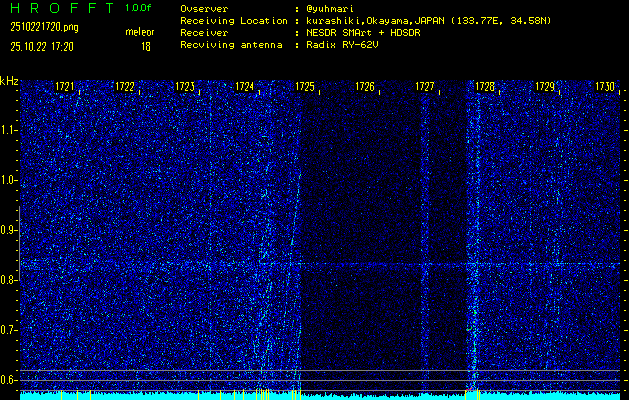Click the filename 2510221720.png
The width and height of the screenshot is (629, 400).
(44, 27)
